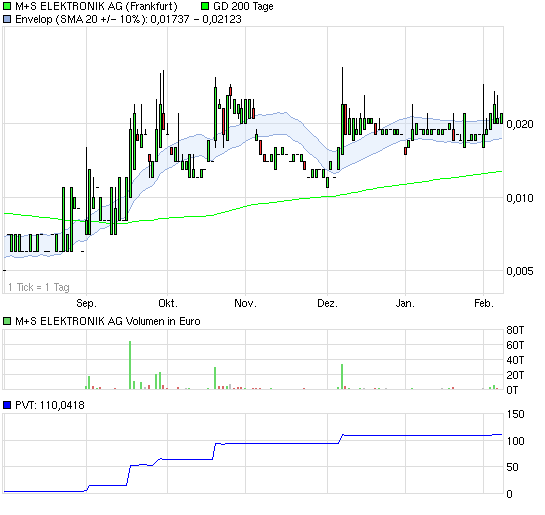Click the 0,020 price axis label
The width and height of the screenshot is (545, 515).
coord(520,124)
